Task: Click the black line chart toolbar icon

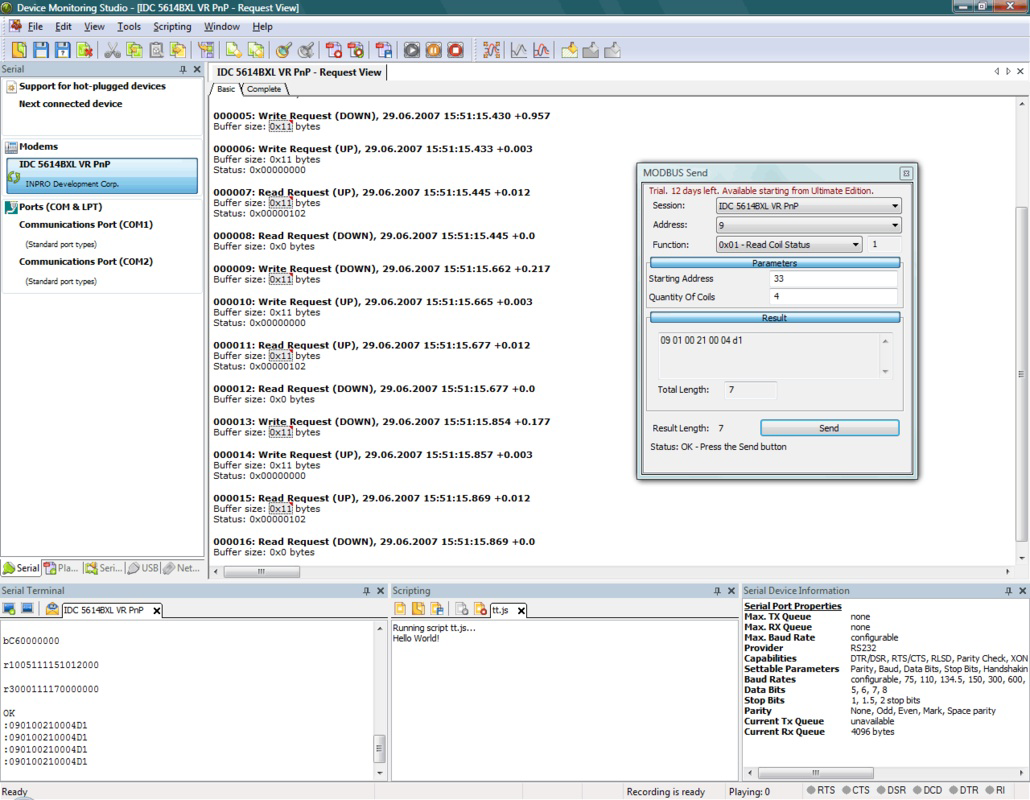Action: (x=519, y=50)
